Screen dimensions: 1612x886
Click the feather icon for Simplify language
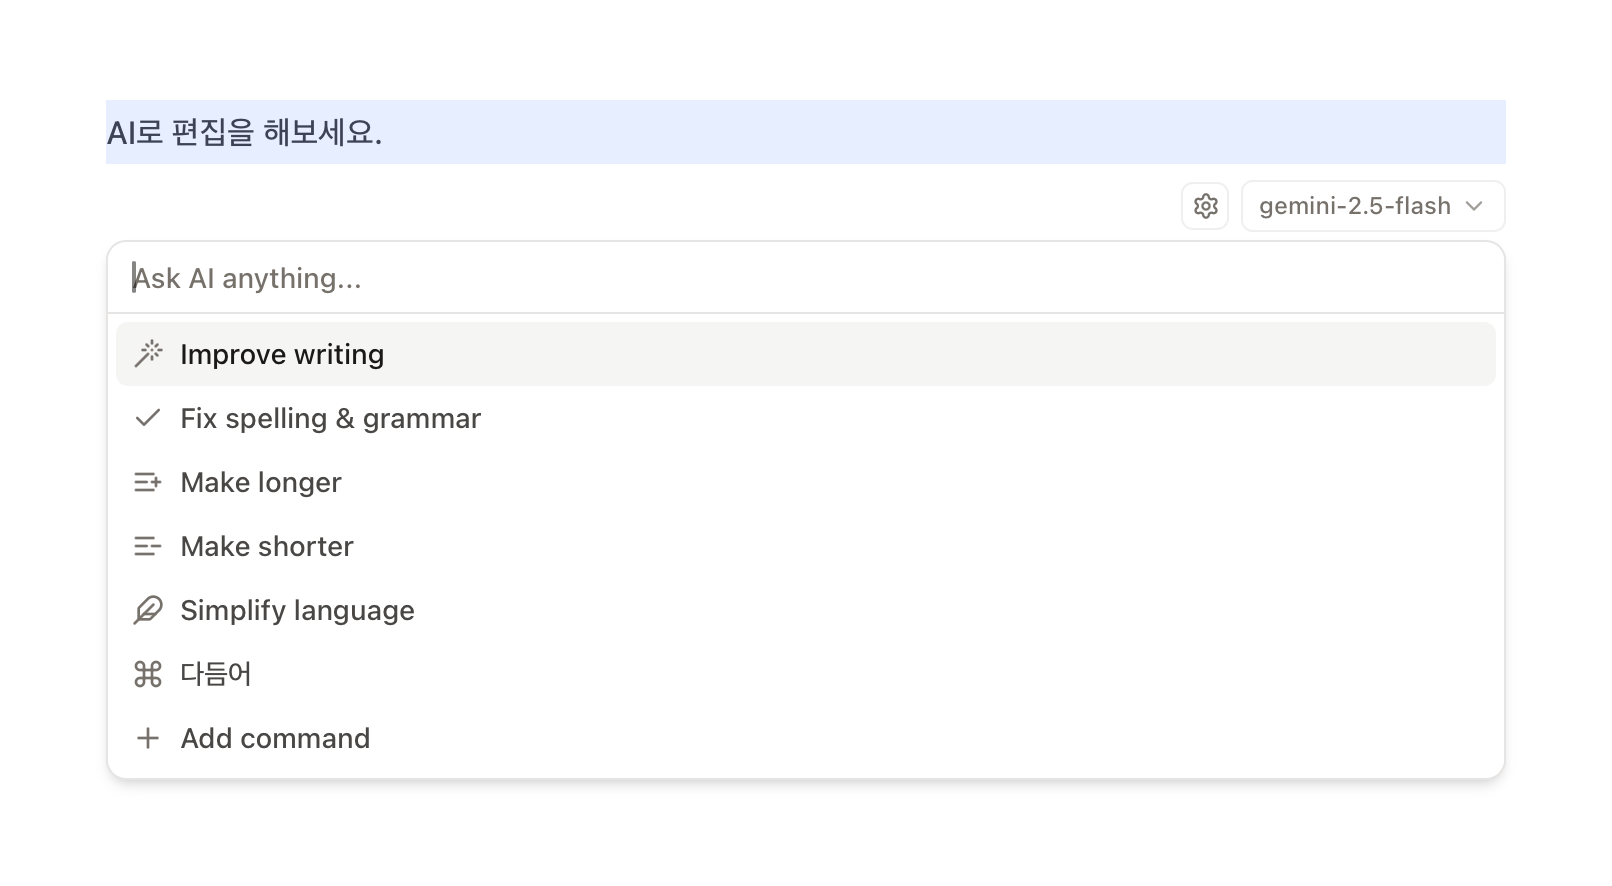pyautogui.click(x=148, y=610)
